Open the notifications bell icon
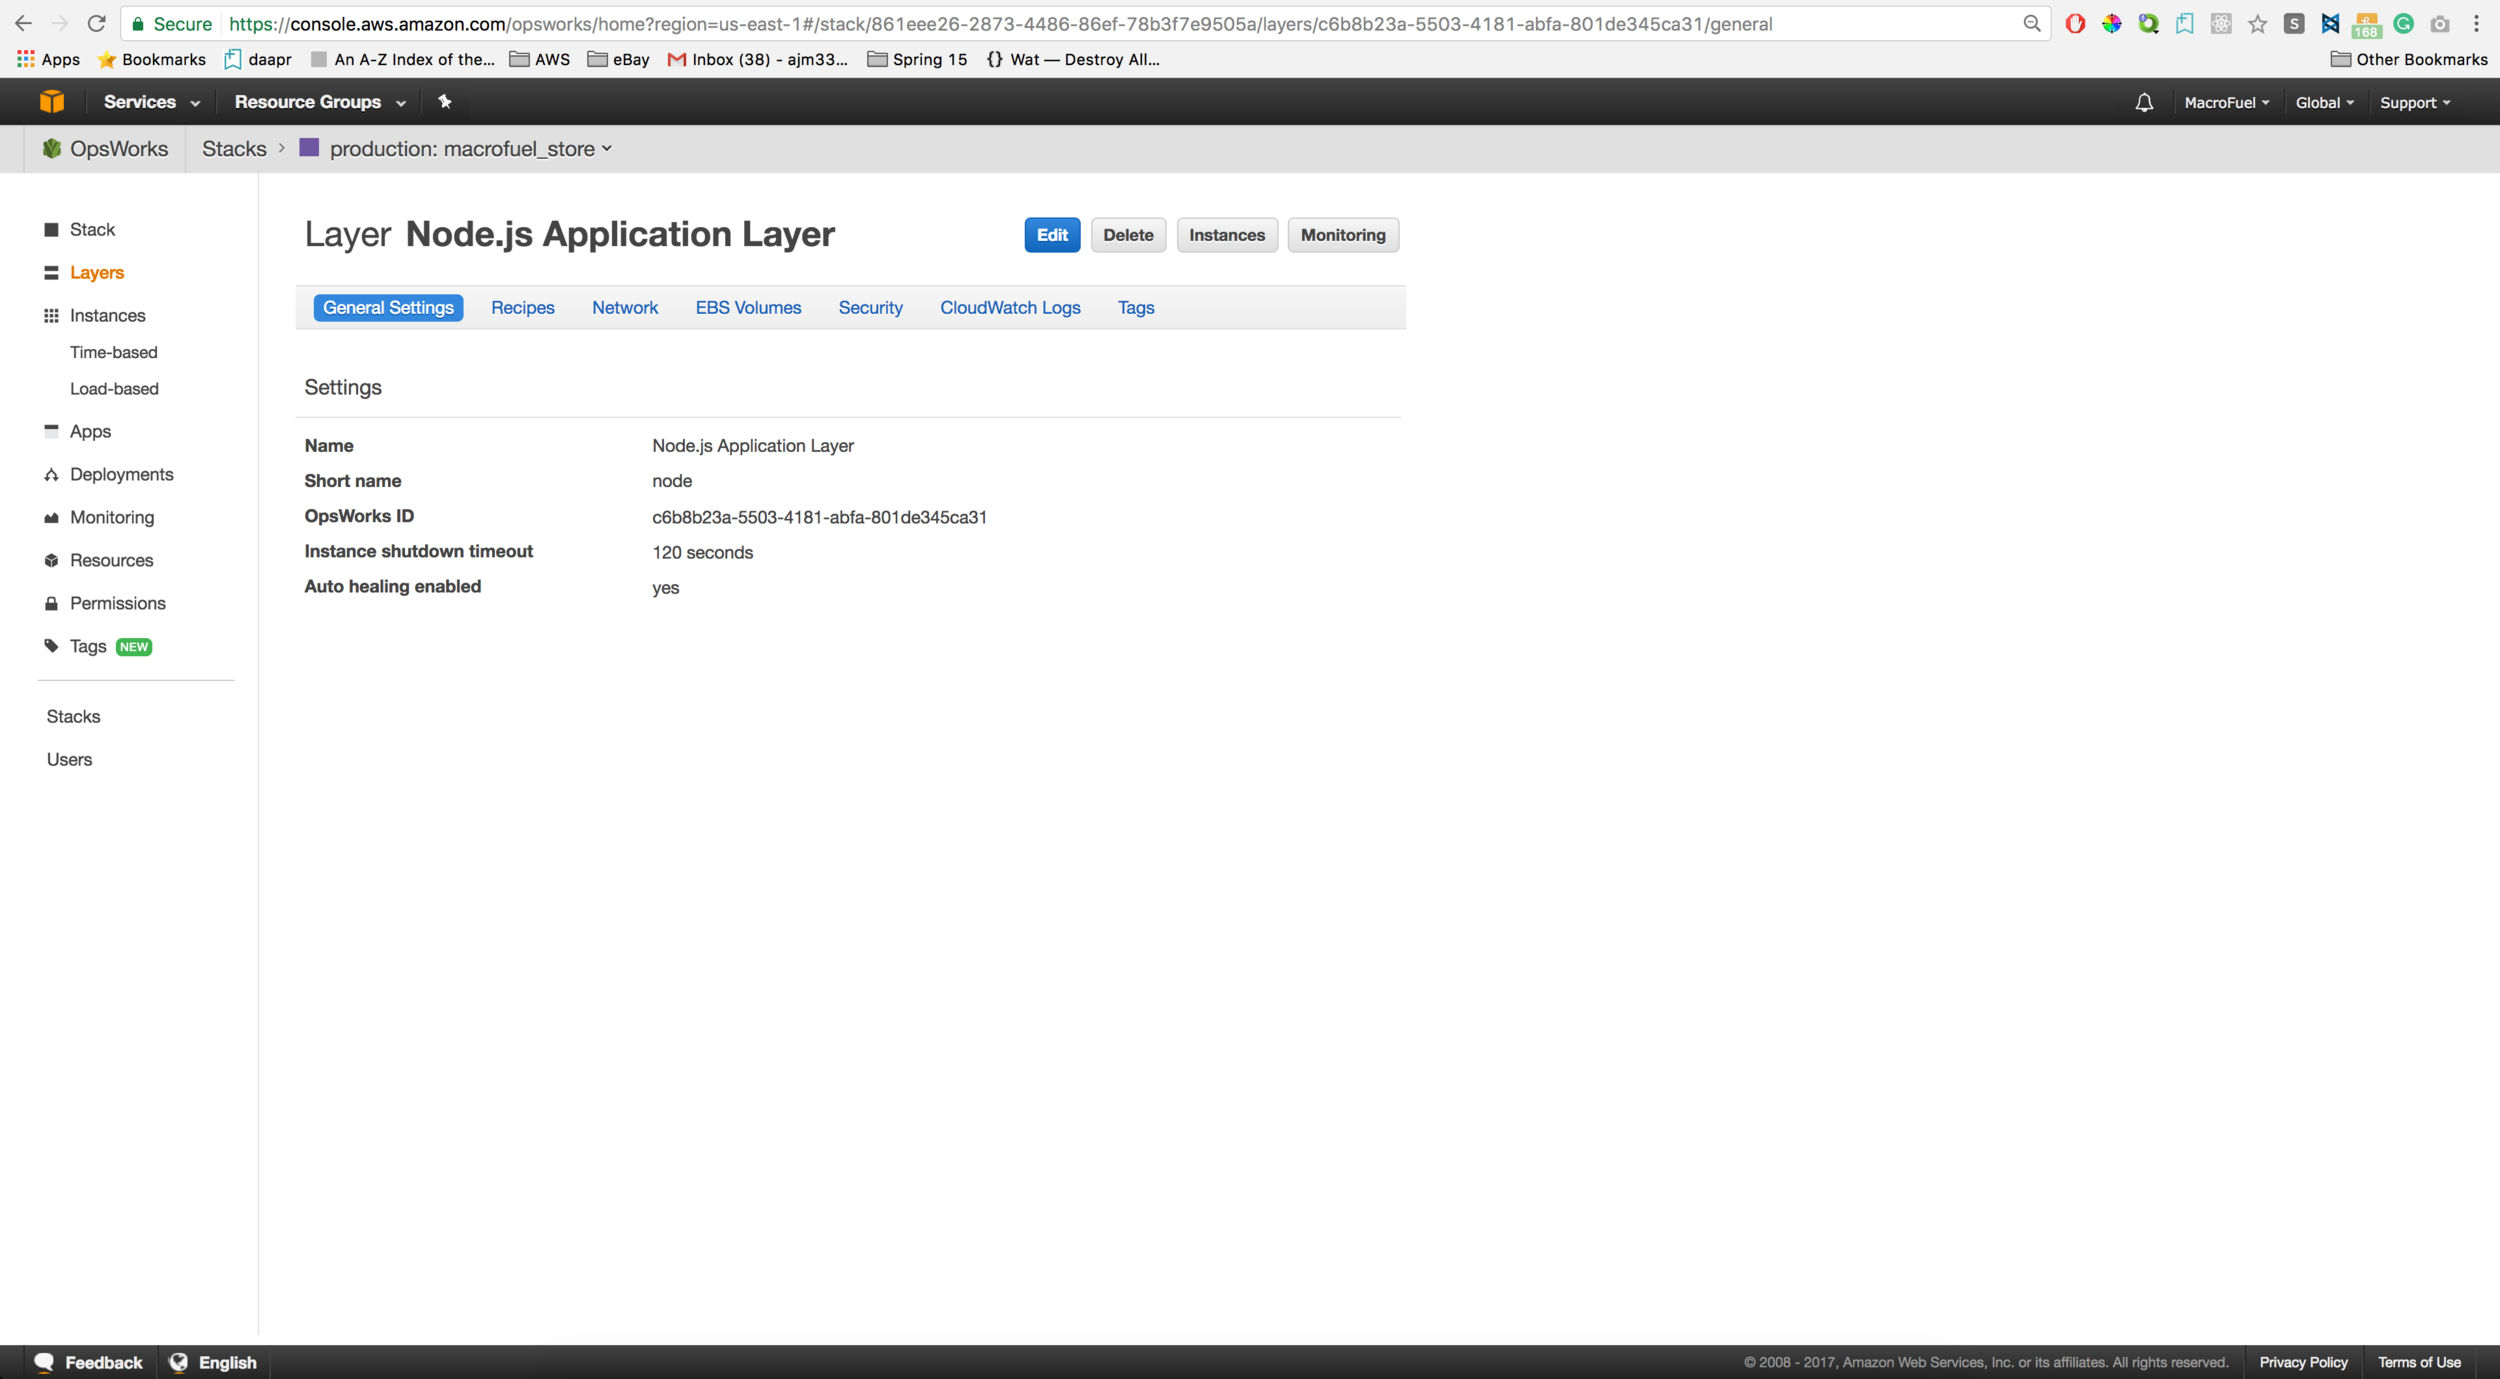The width and height of the screenshot is (2500, 1379). click(x=2144, y=102)
